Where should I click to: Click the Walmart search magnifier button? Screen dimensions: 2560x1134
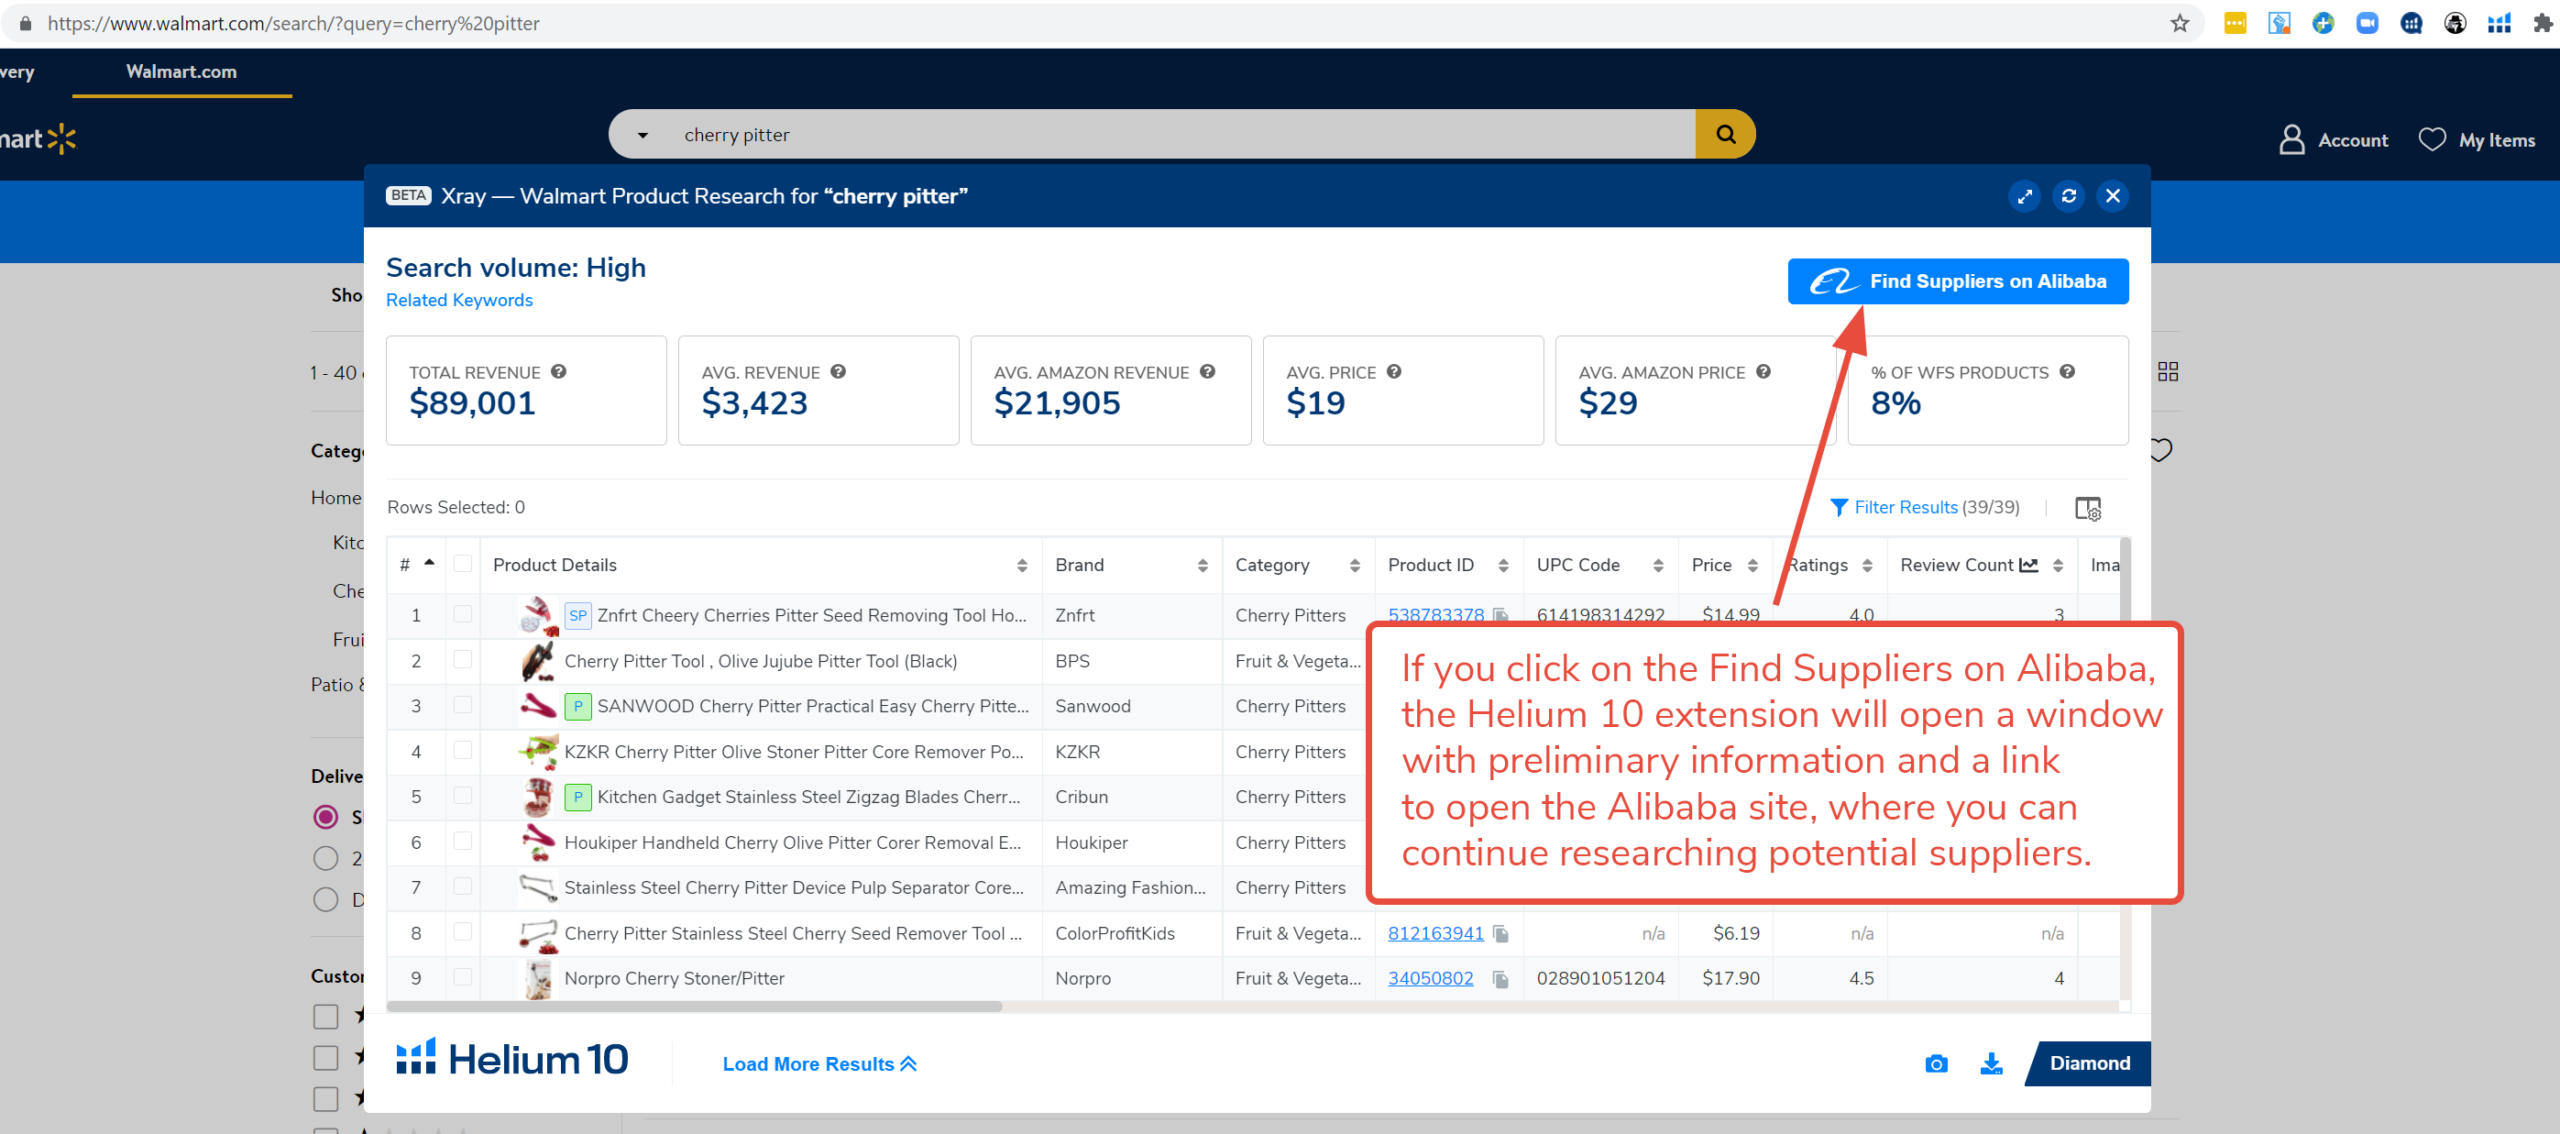click(1725, 134)
